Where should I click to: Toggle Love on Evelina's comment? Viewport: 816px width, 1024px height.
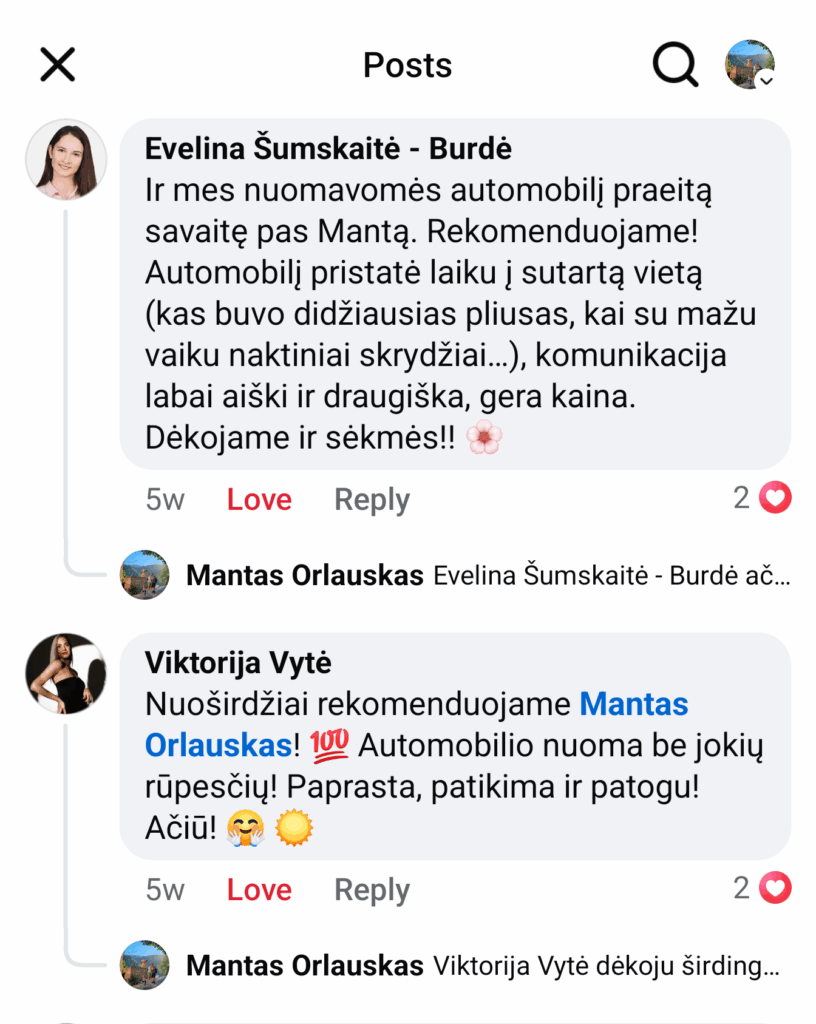pyautogui.click(x=259, y=500)
